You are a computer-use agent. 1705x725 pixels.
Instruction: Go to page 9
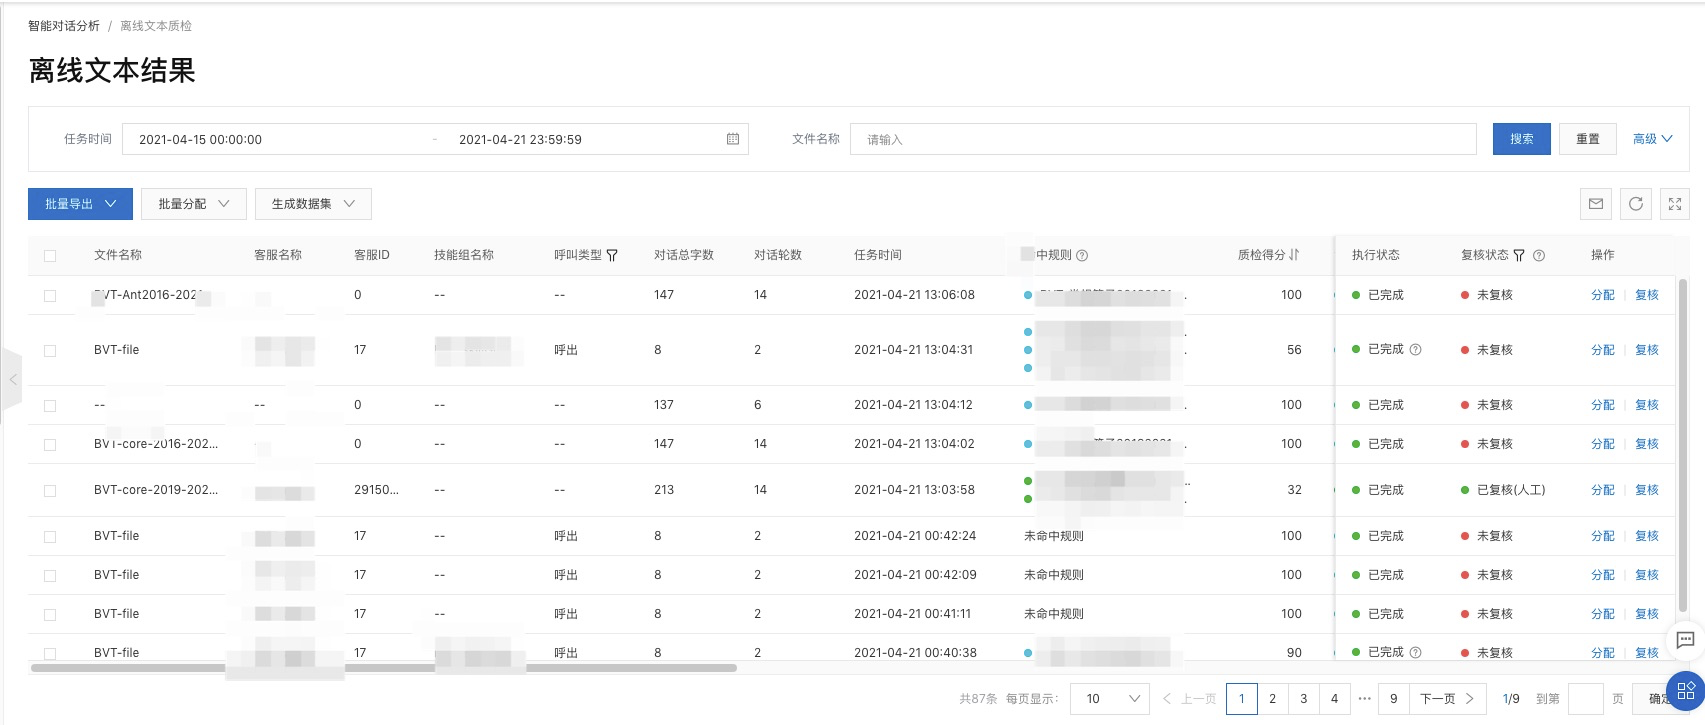1393,698
